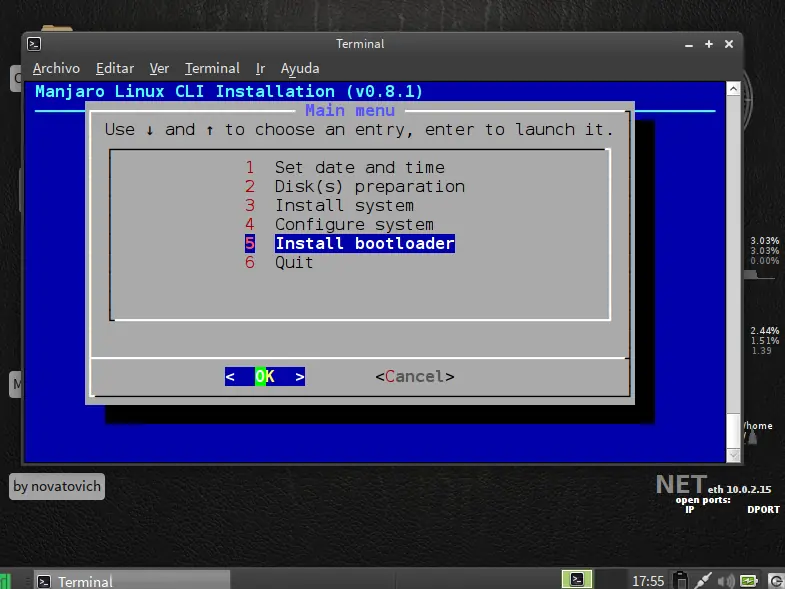
Task: Select 'Set date and time' entry
Action: (359, 167)
